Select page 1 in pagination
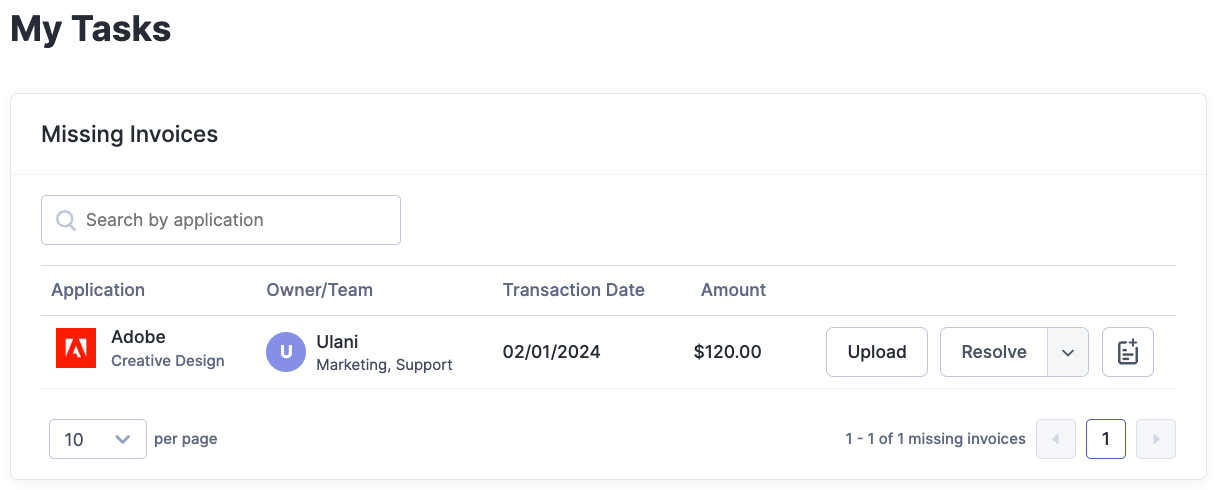The height and width of the screenshot is (490, 1215). point(1106,439)
